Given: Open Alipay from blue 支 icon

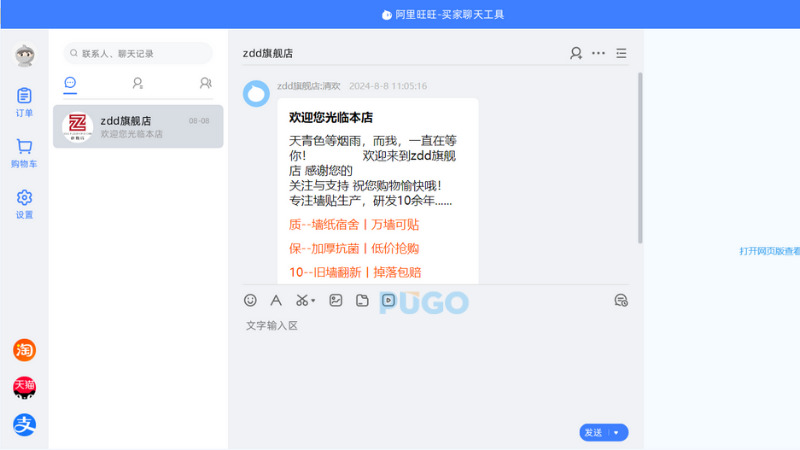Looking at the screenshot, I should [24, 425].
